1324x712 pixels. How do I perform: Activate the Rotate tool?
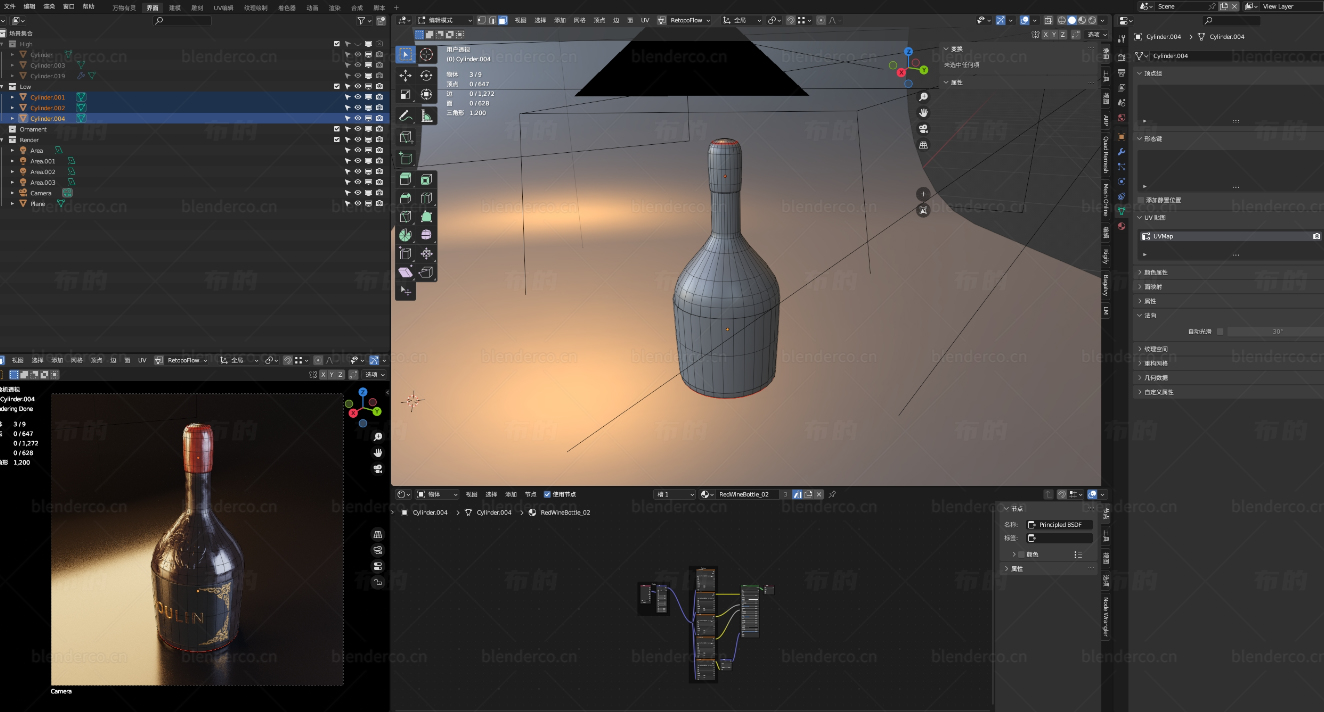[427, 75]
